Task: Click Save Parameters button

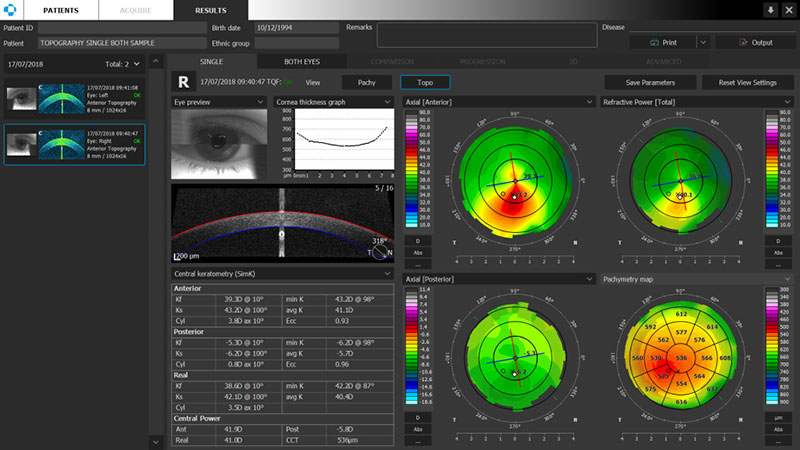Action: [650, 83]
